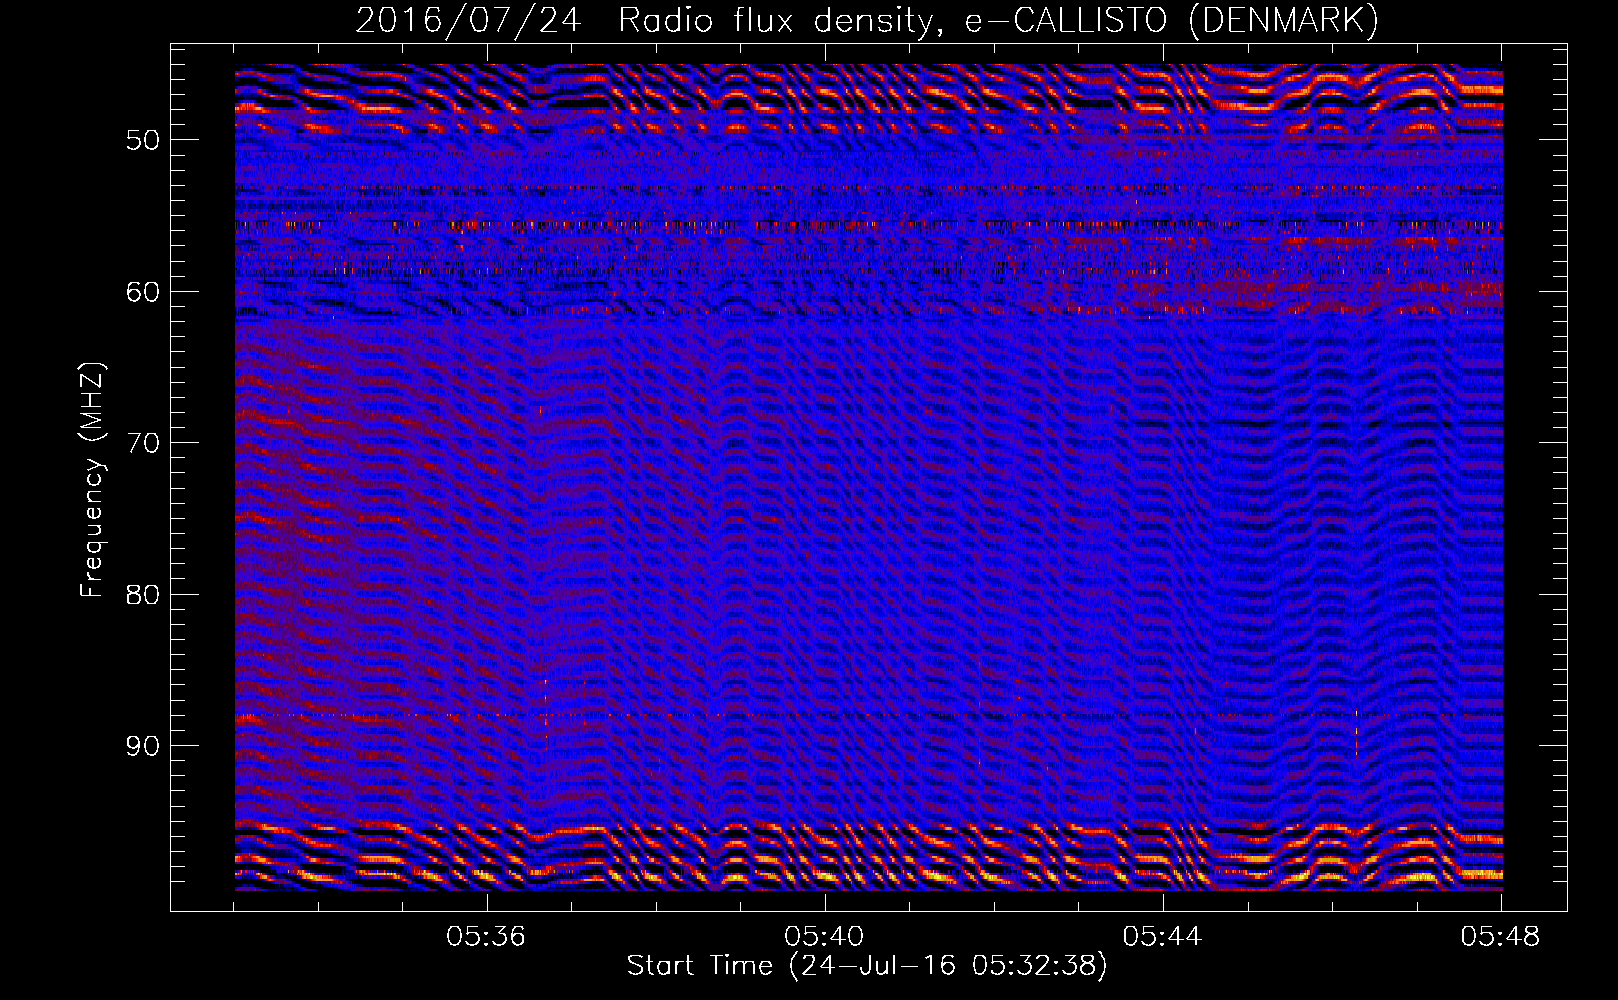Click the 90 frequency tick label
The width and height of the screenshot is (1618, 1000).
coord(142,747)
